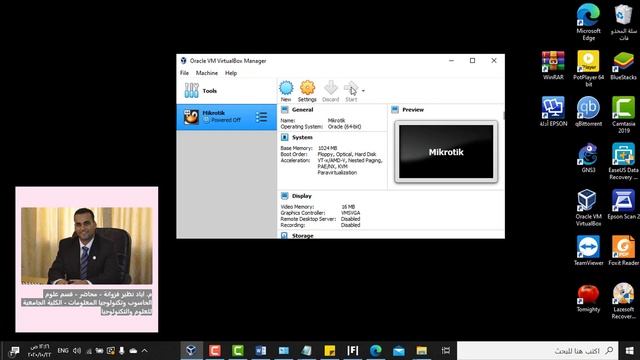Click the Base Memory value 1024 MB

pos(327,148)
